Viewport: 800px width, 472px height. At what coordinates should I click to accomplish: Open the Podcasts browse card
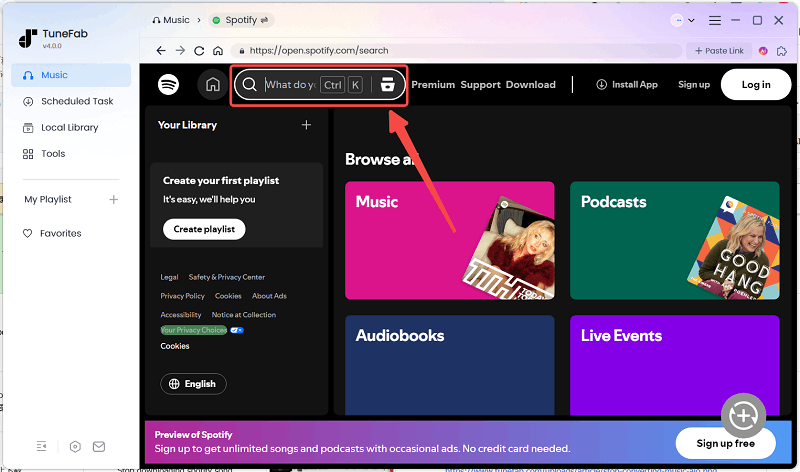(674, 240)
